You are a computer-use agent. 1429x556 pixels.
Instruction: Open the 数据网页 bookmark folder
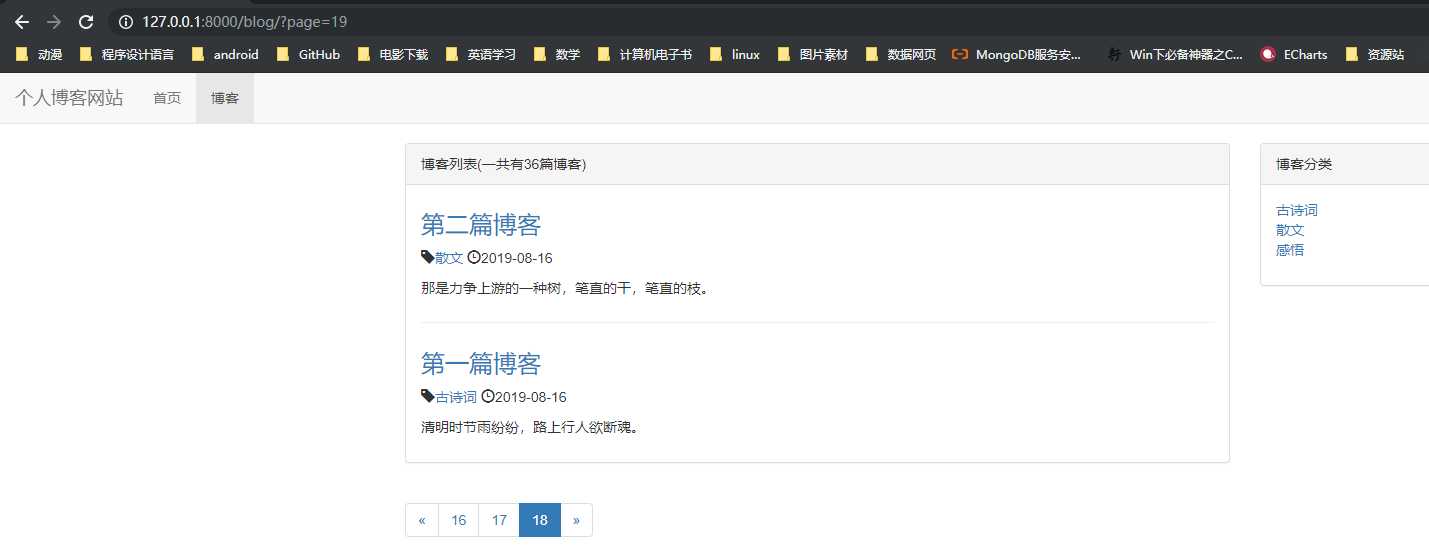pos(901,55)
